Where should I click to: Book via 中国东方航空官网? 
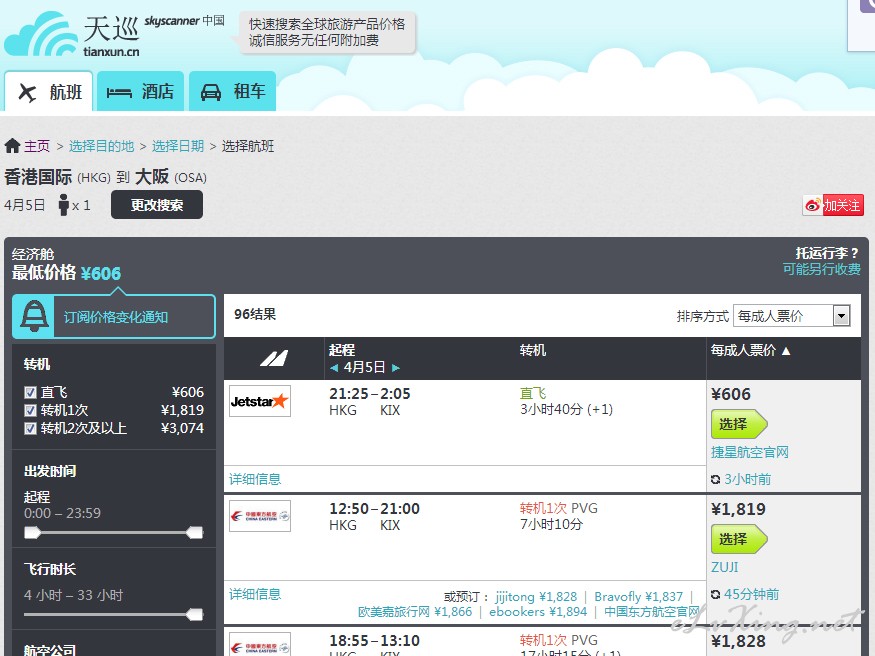coord(652,612)
